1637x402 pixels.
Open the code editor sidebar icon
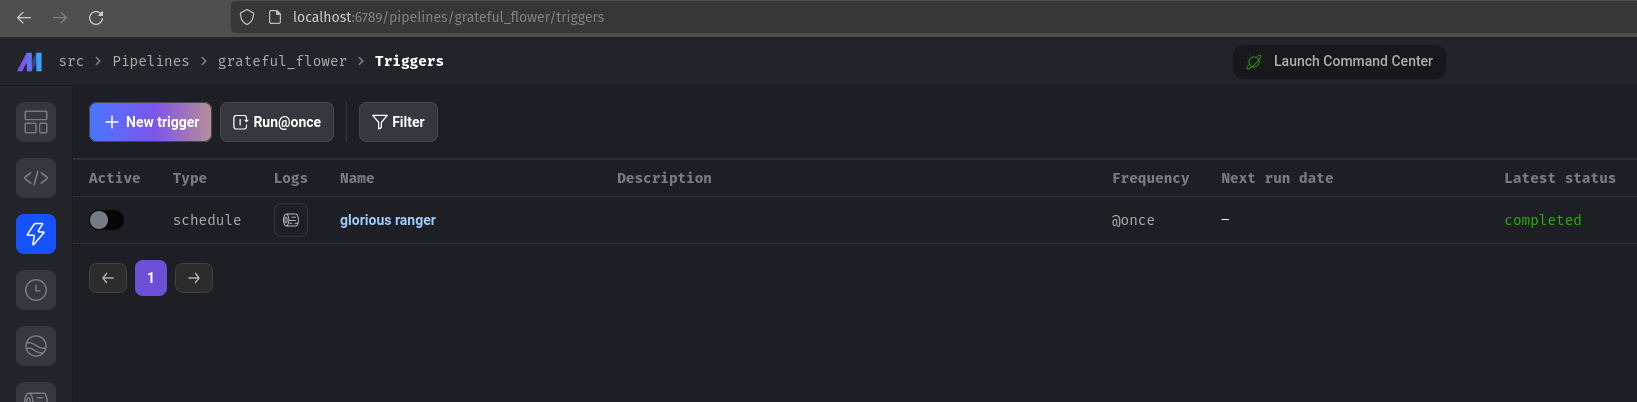click(x=36, y=178)
